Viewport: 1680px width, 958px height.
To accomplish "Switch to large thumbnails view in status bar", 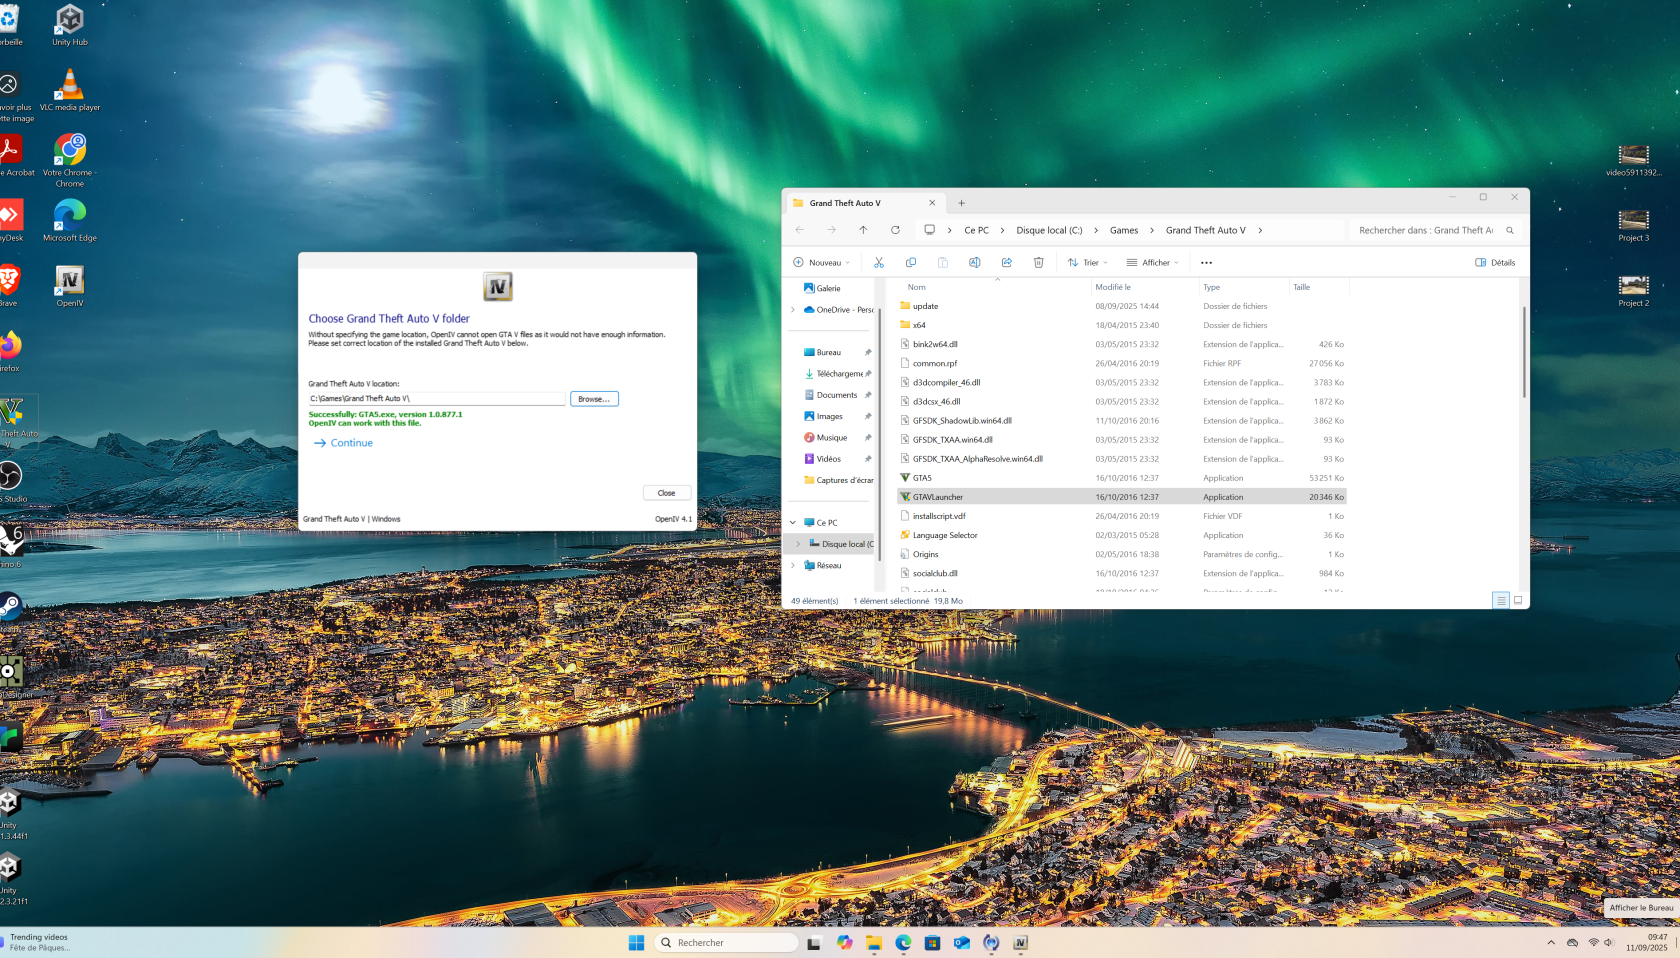I will (1518, 601).
